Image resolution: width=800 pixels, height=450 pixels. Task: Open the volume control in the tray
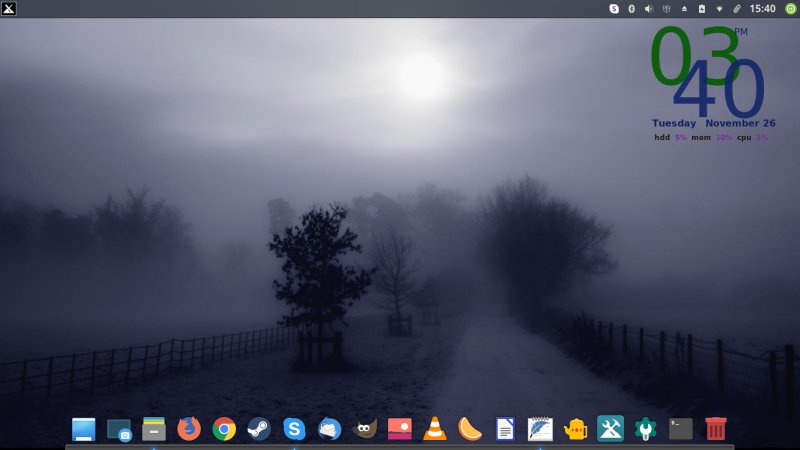[x=648, y=8]
